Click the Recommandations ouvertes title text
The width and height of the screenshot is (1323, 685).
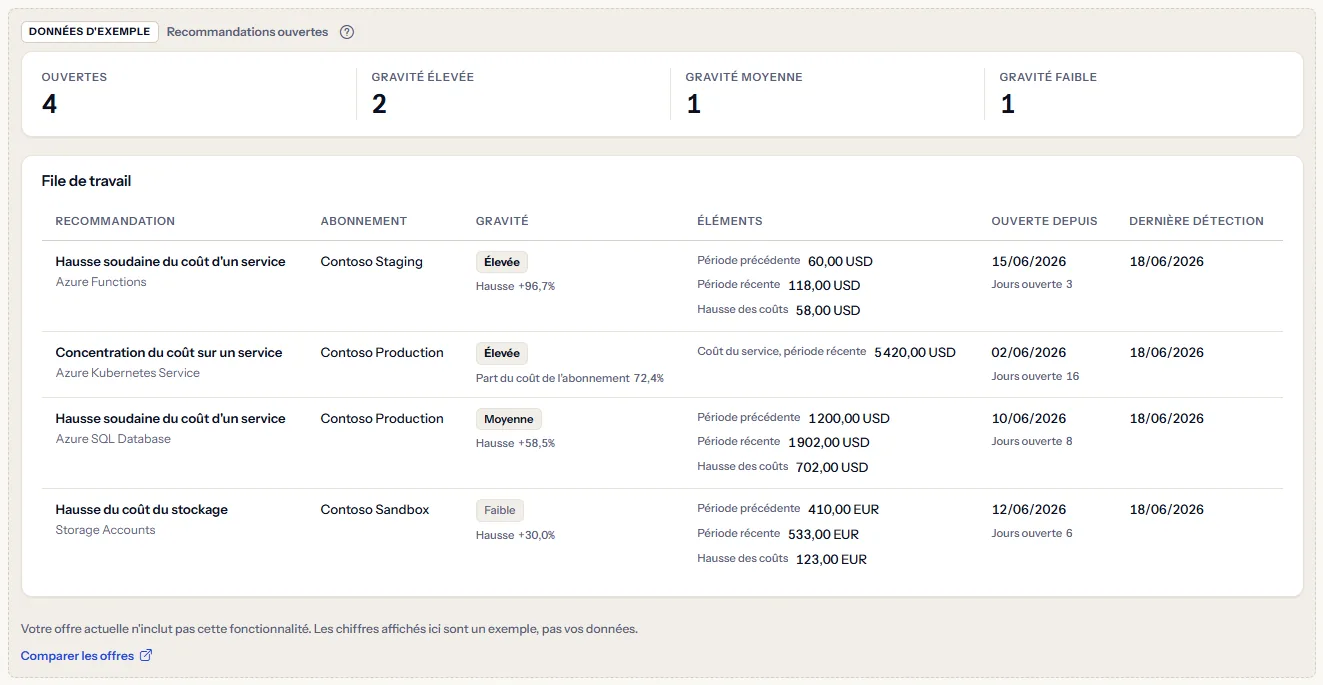[247, 32]
